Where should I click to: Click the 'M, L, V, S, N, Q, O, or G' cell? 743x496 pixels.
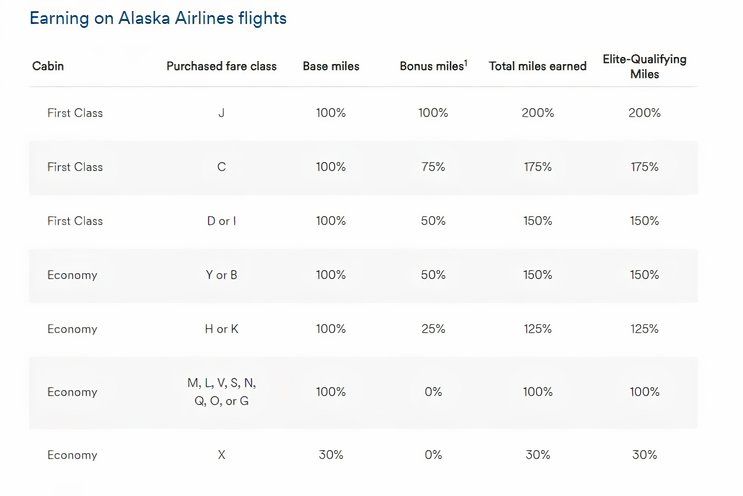(x=221, y=392)
